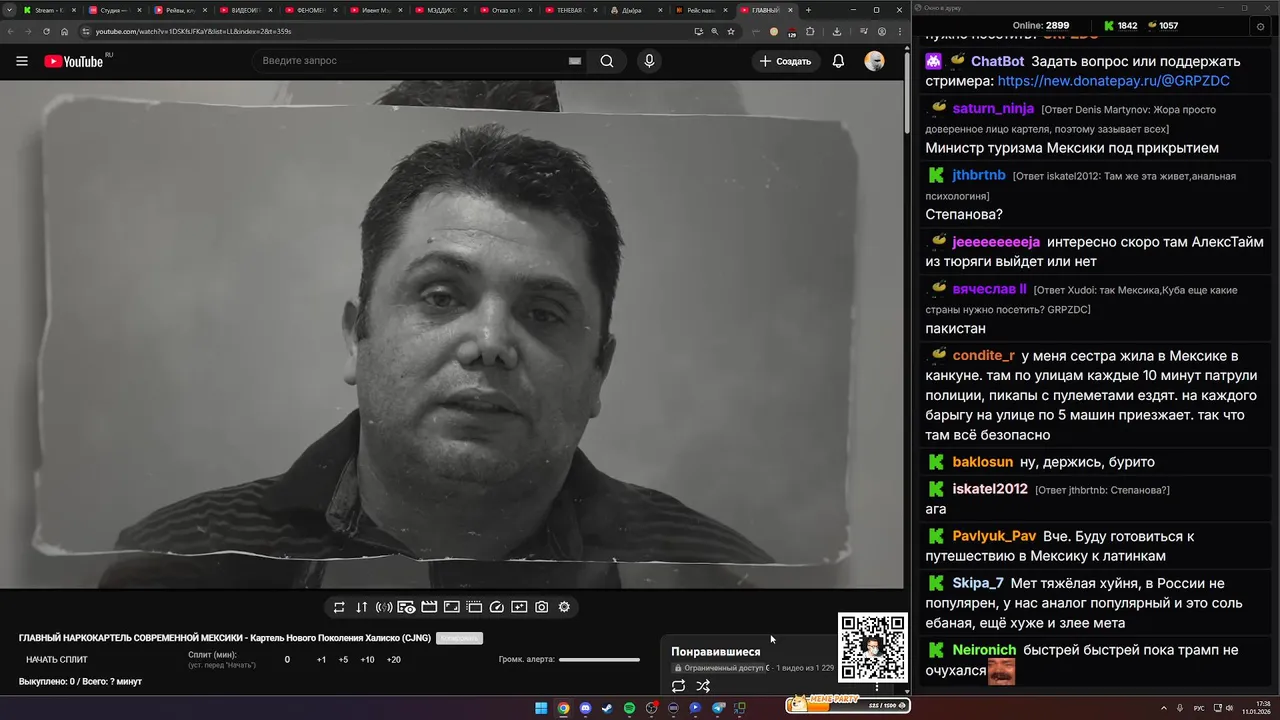Viewport: 1280px width, 720px height.
Task: Open Spotify from the taskbar
Action: tap(629, 708)
